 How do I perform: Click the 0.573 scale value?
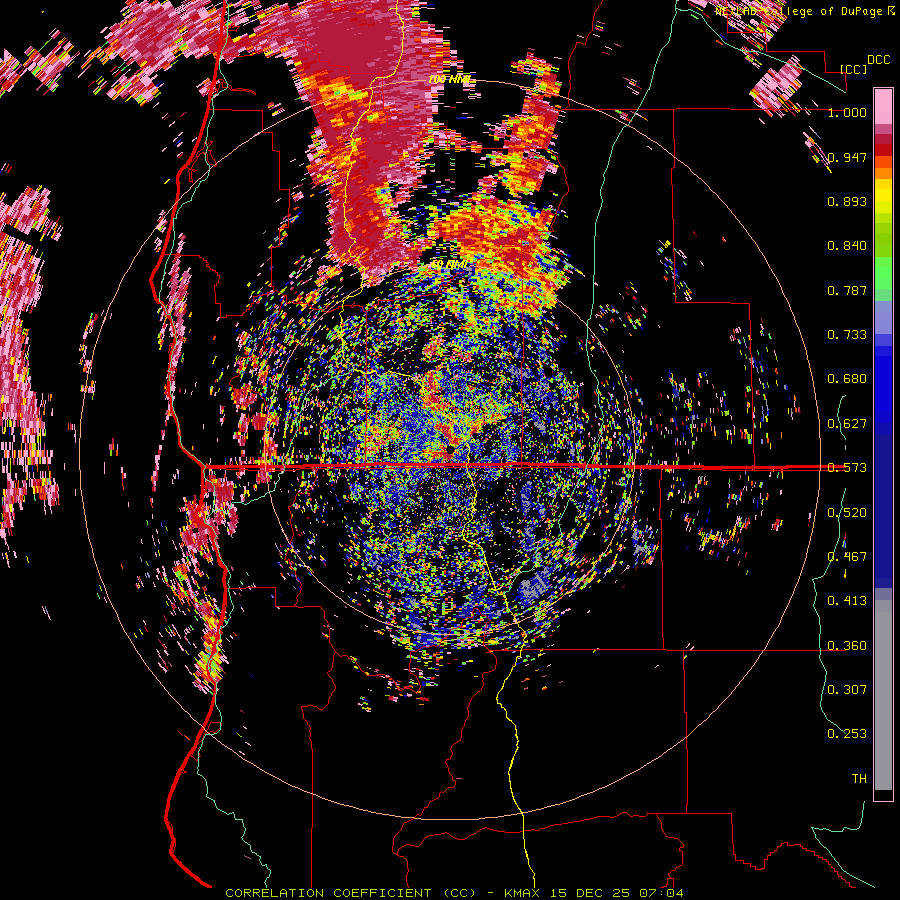pos(847,468)
